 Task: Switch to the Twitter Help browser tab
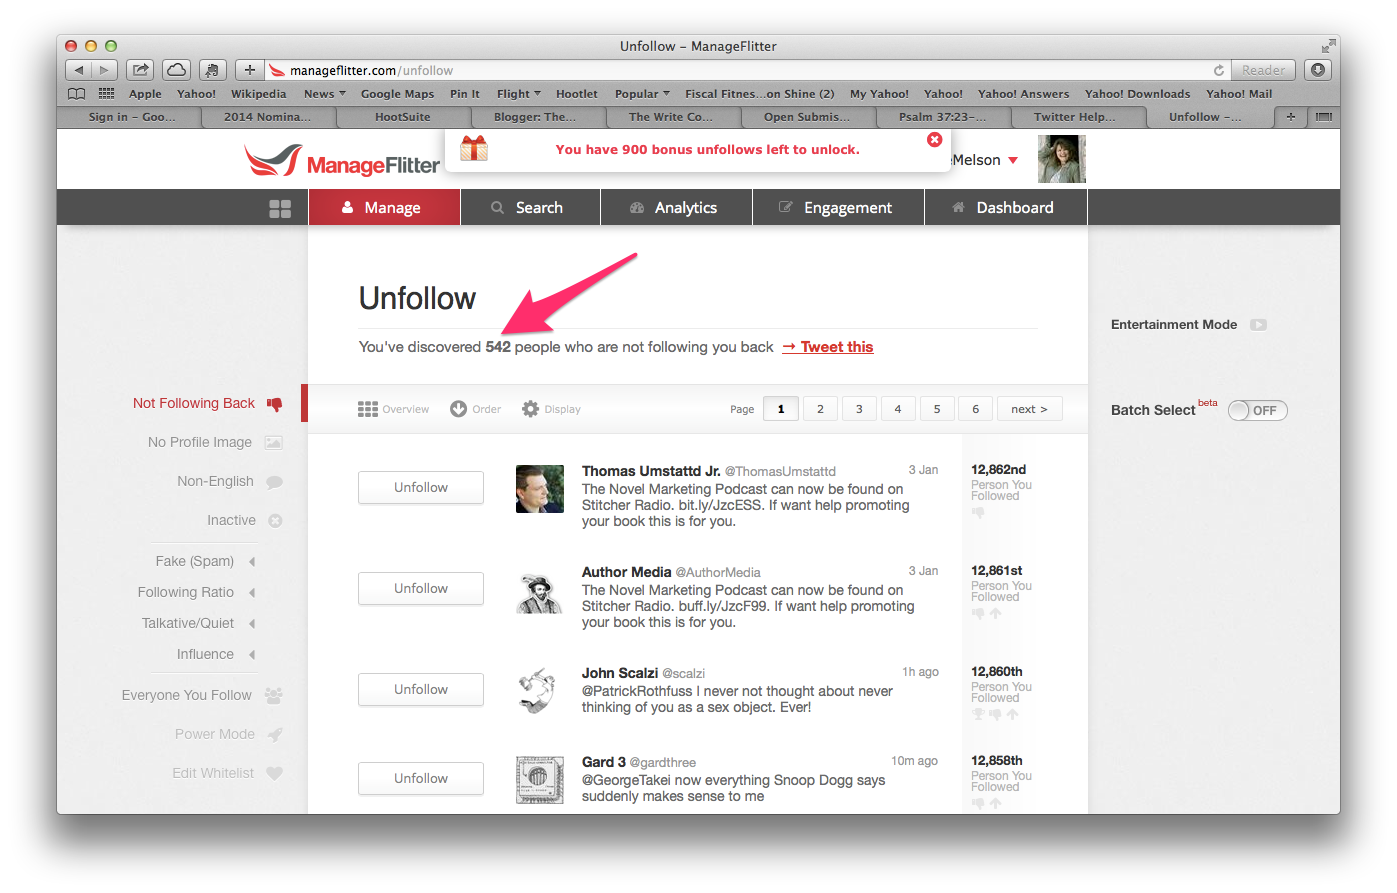1075,117
